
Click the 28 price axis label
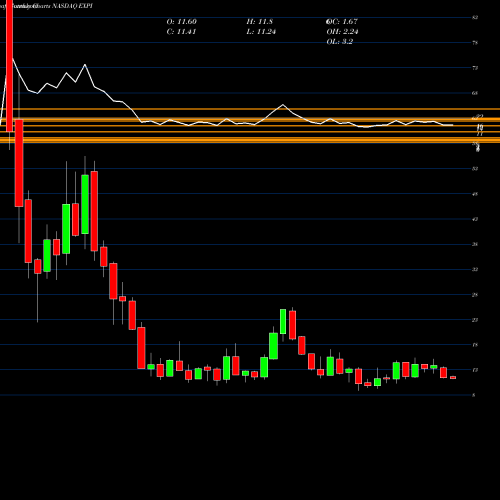[x=475, y=295]
